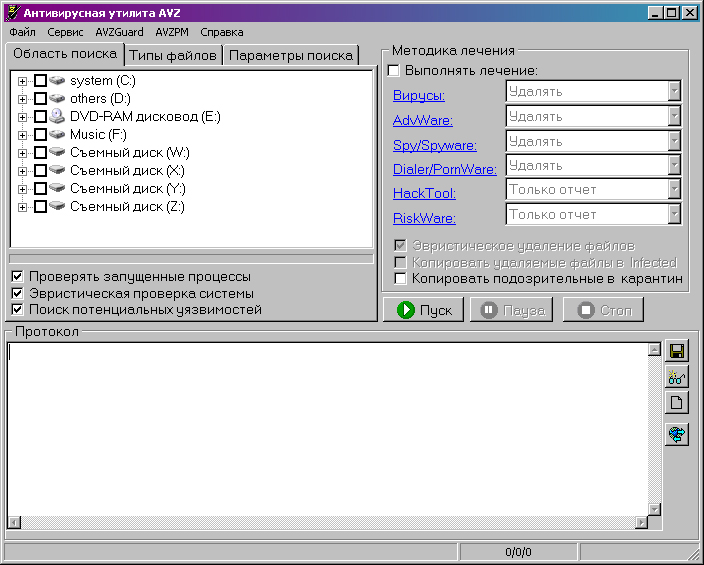Open the Справка menu
The width and height of the screenshot is (704, 565).
[222, 32]
